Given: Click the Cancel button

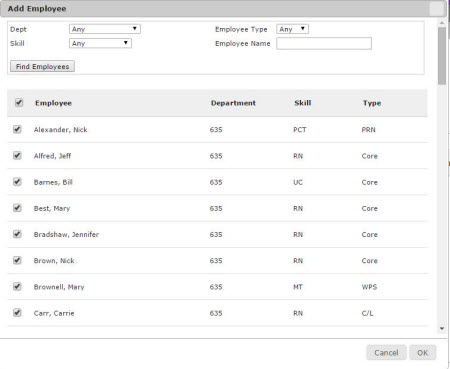Looking at the screenshot, I should (386, 353).
